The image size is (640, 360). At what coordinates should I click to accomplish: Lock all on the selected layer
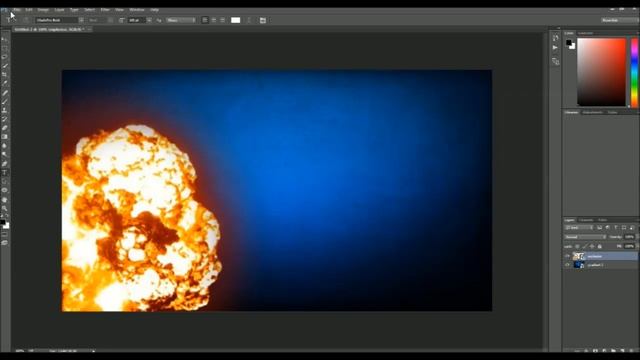600,246
